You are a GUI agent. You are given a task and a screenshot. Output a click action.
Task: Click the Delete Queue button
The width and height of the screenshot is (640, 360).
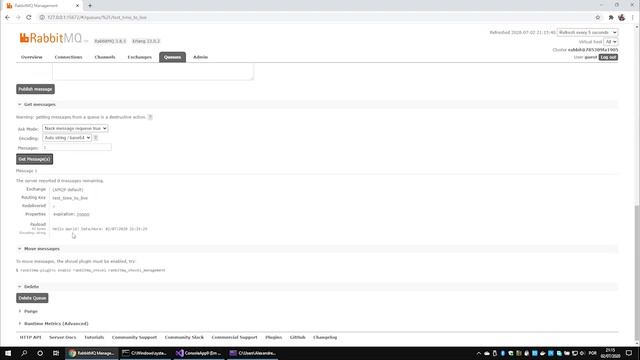click(32, 298)
